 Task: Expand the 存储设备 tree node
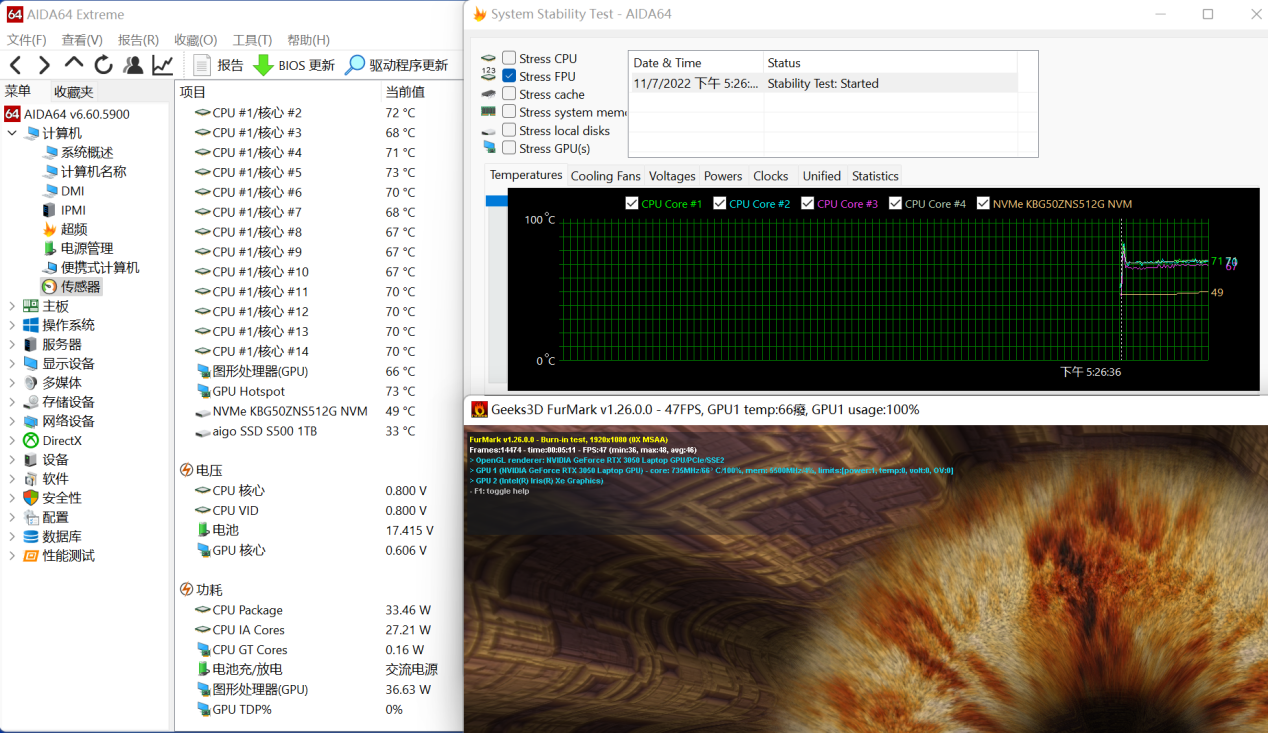point(12,402)
